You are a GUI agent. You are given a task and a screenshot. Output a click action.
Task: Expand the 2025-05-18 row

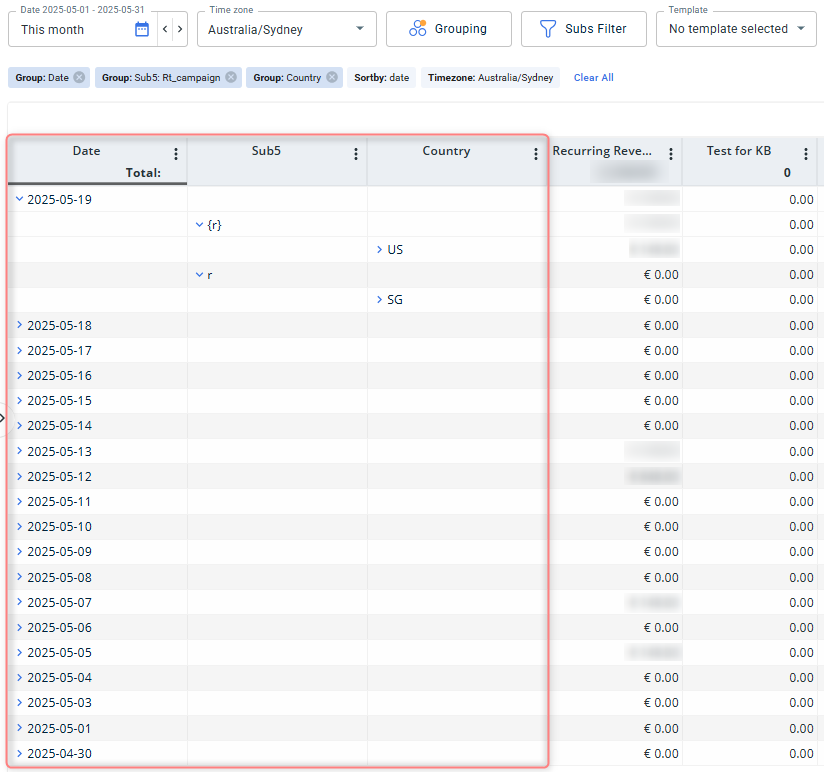(19, 325)
